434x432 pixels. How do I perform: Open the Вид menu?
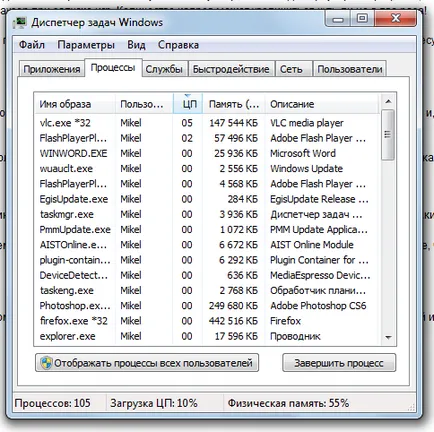click(136, 45)
